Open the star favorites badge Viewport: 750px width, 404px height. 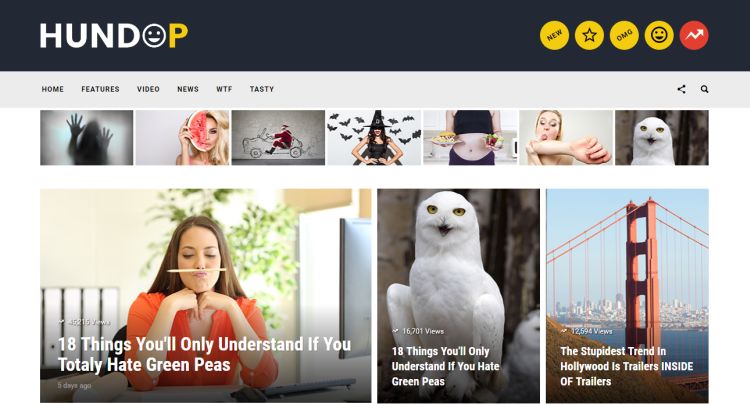[589, 35]
